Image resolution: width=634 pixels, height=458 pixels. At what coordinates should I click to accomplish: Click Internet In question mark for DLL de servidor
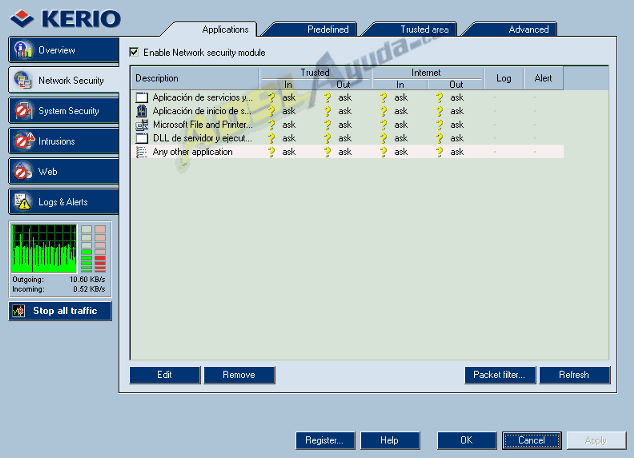coord(383,138)
